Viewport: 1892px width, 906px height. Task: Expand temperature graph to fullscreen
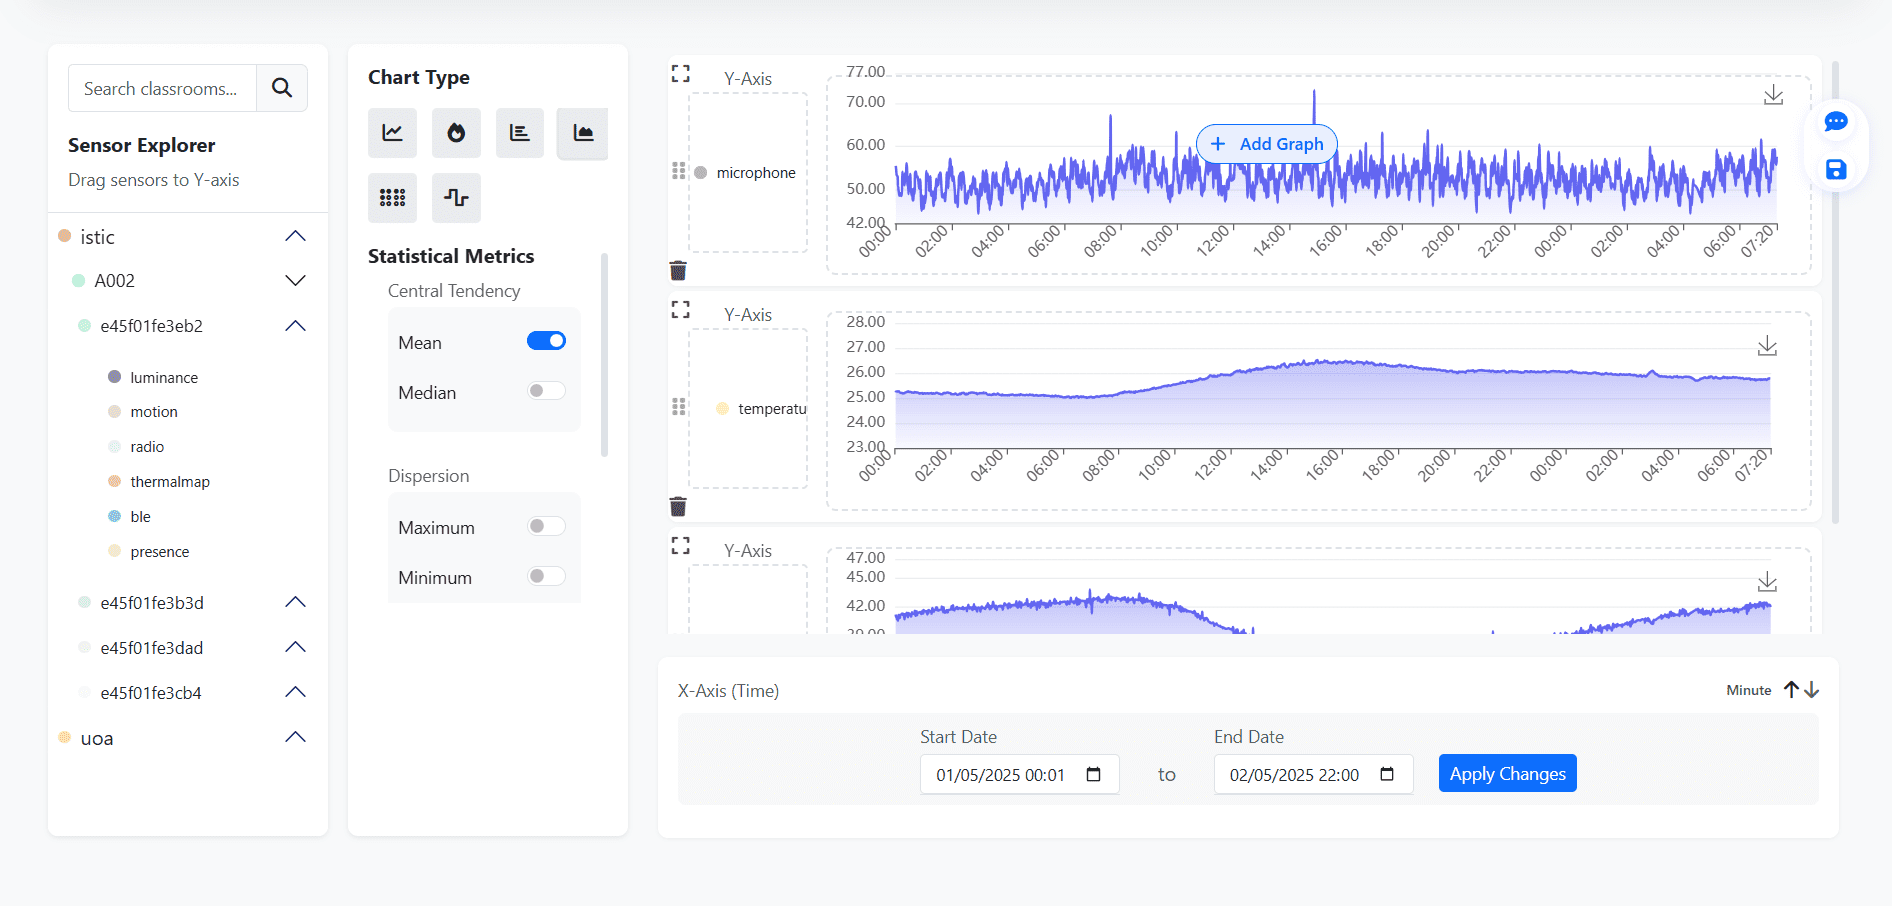(681, 310)
